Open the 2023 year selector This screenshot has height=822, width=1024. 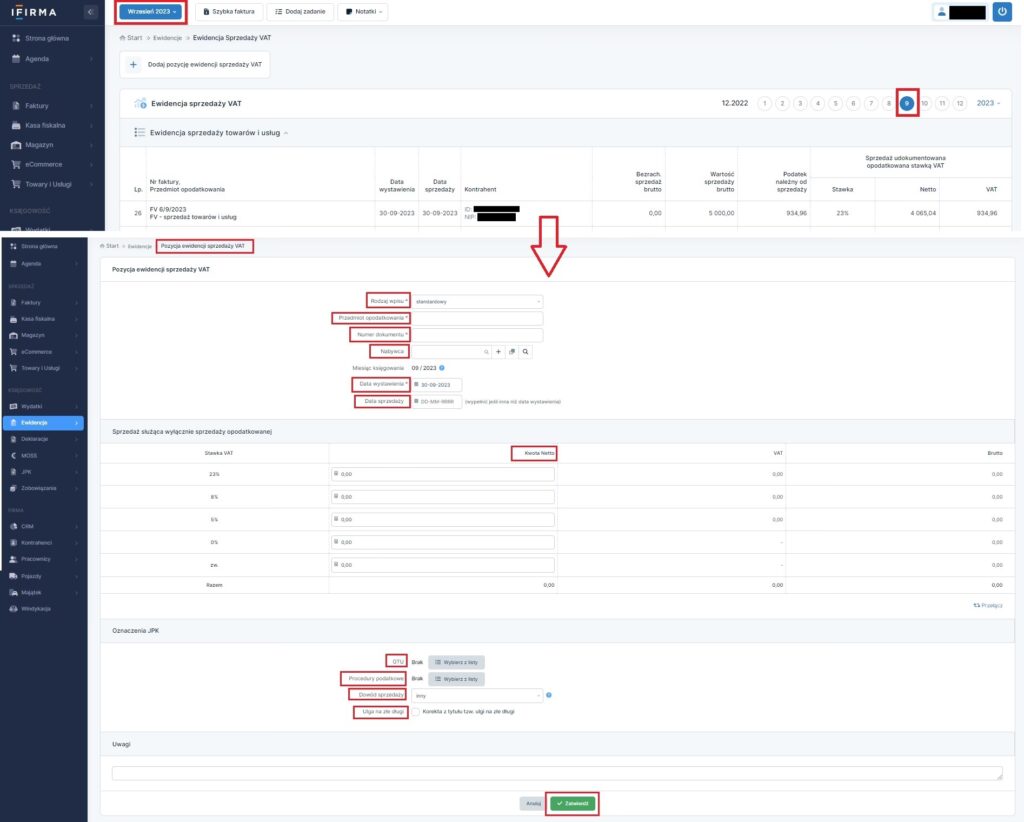(987, 103)
